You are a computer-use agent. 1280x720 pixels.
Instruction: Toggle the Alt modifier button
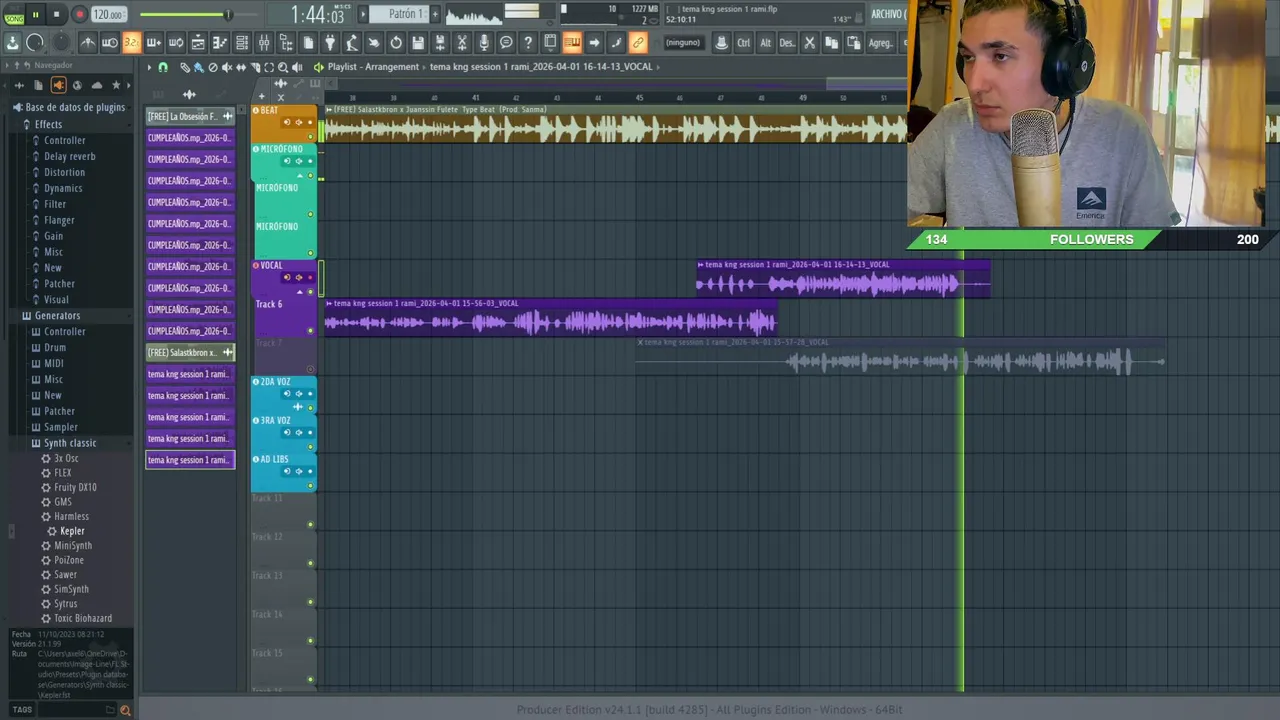(765, 43)
